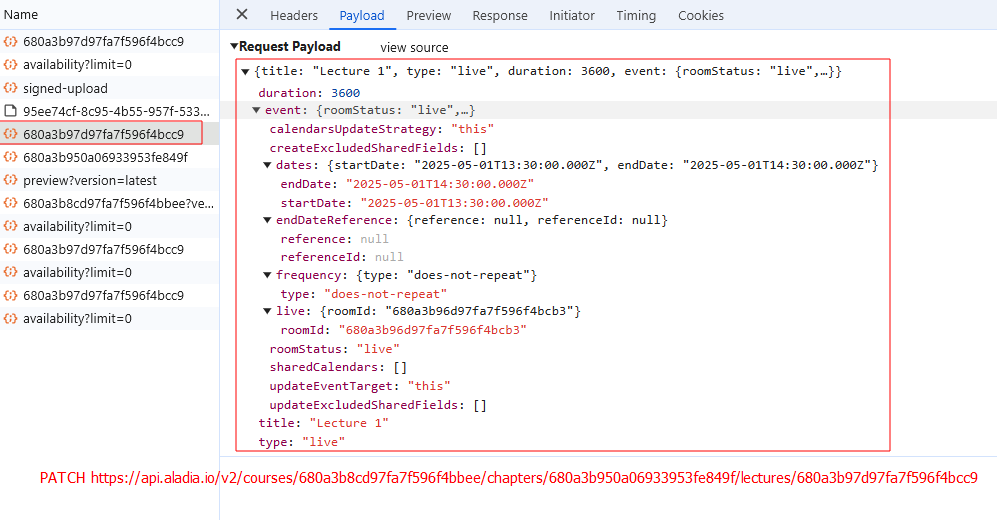Go to the Initiator tab
This screenshot has width=997, height=520.
(x=572, y=15)
